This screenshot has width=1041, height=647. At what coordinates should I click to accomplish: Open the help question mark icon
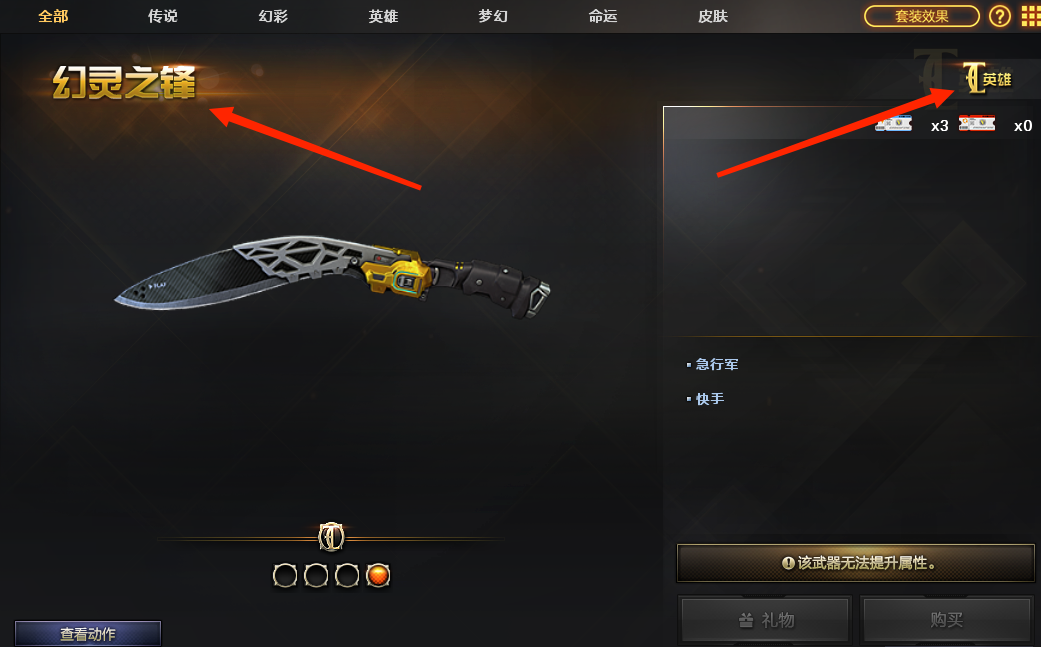click(999, 16)
